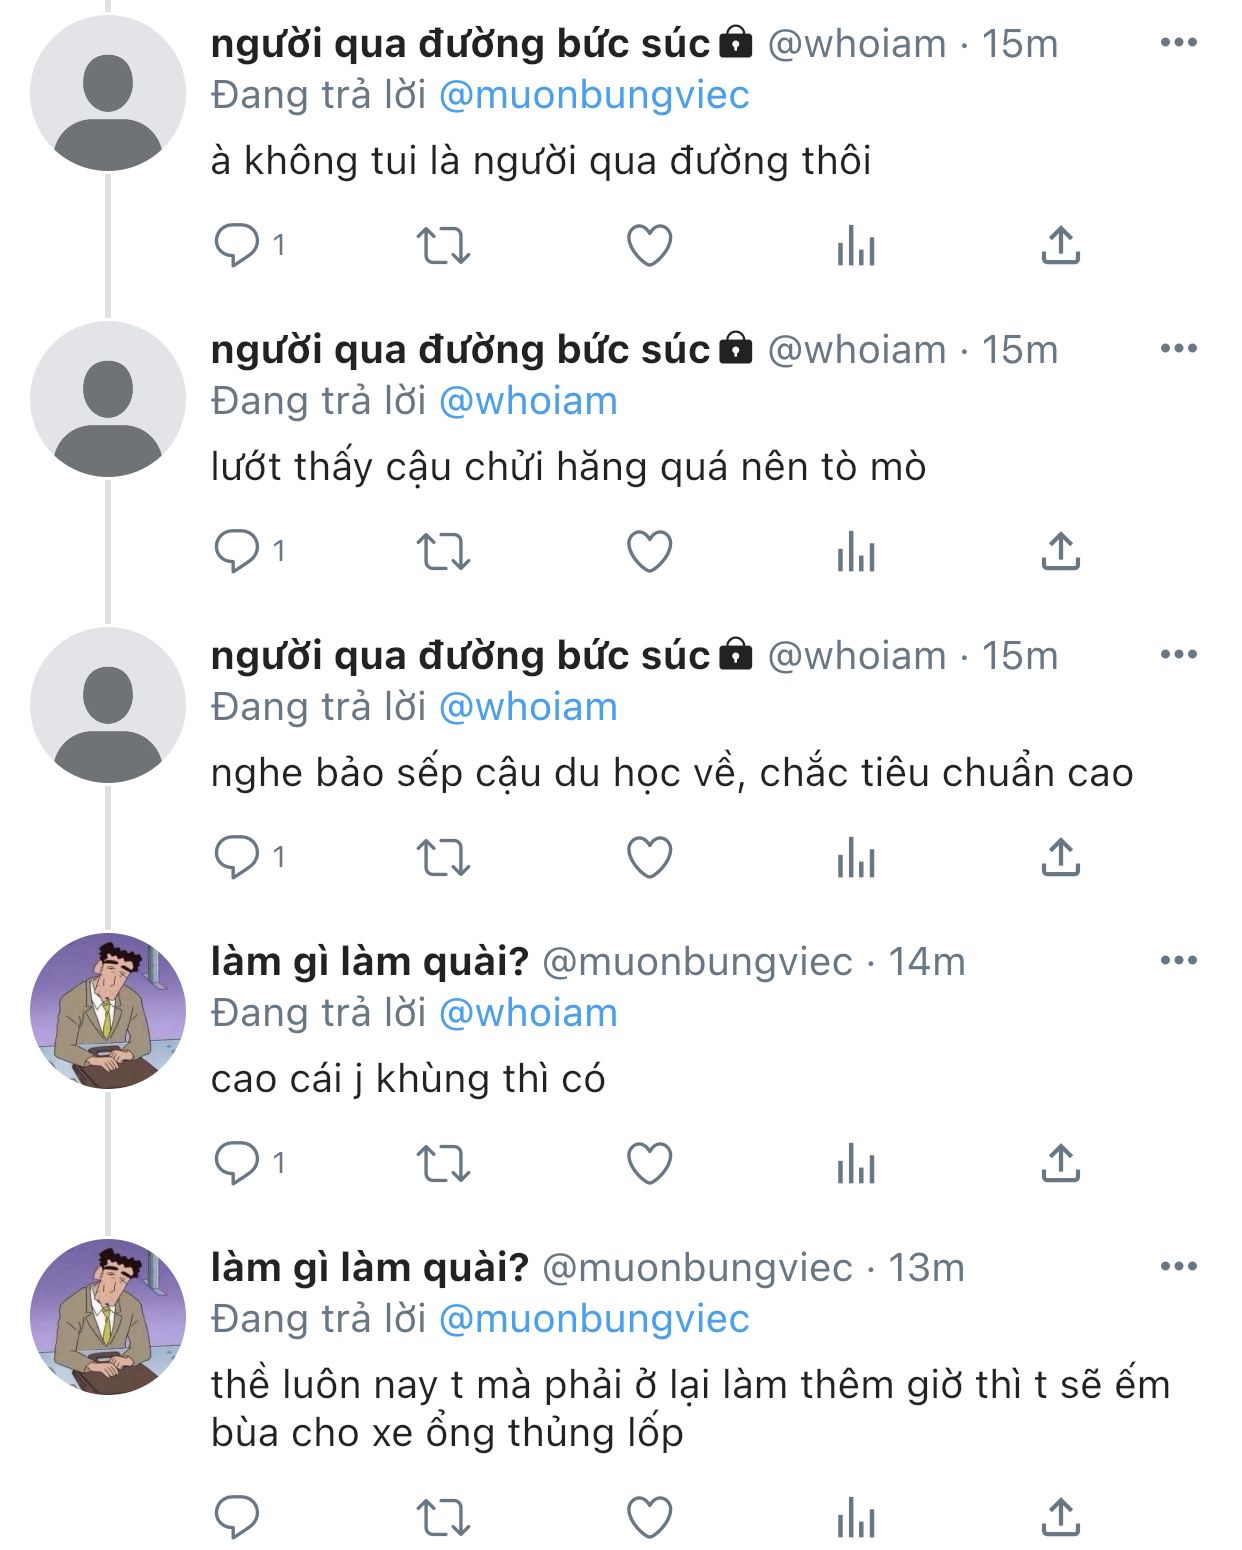Expand three-dot menu on the last tweet
Viewport: 1242px width, 1550px height.
(1178, 1267)
